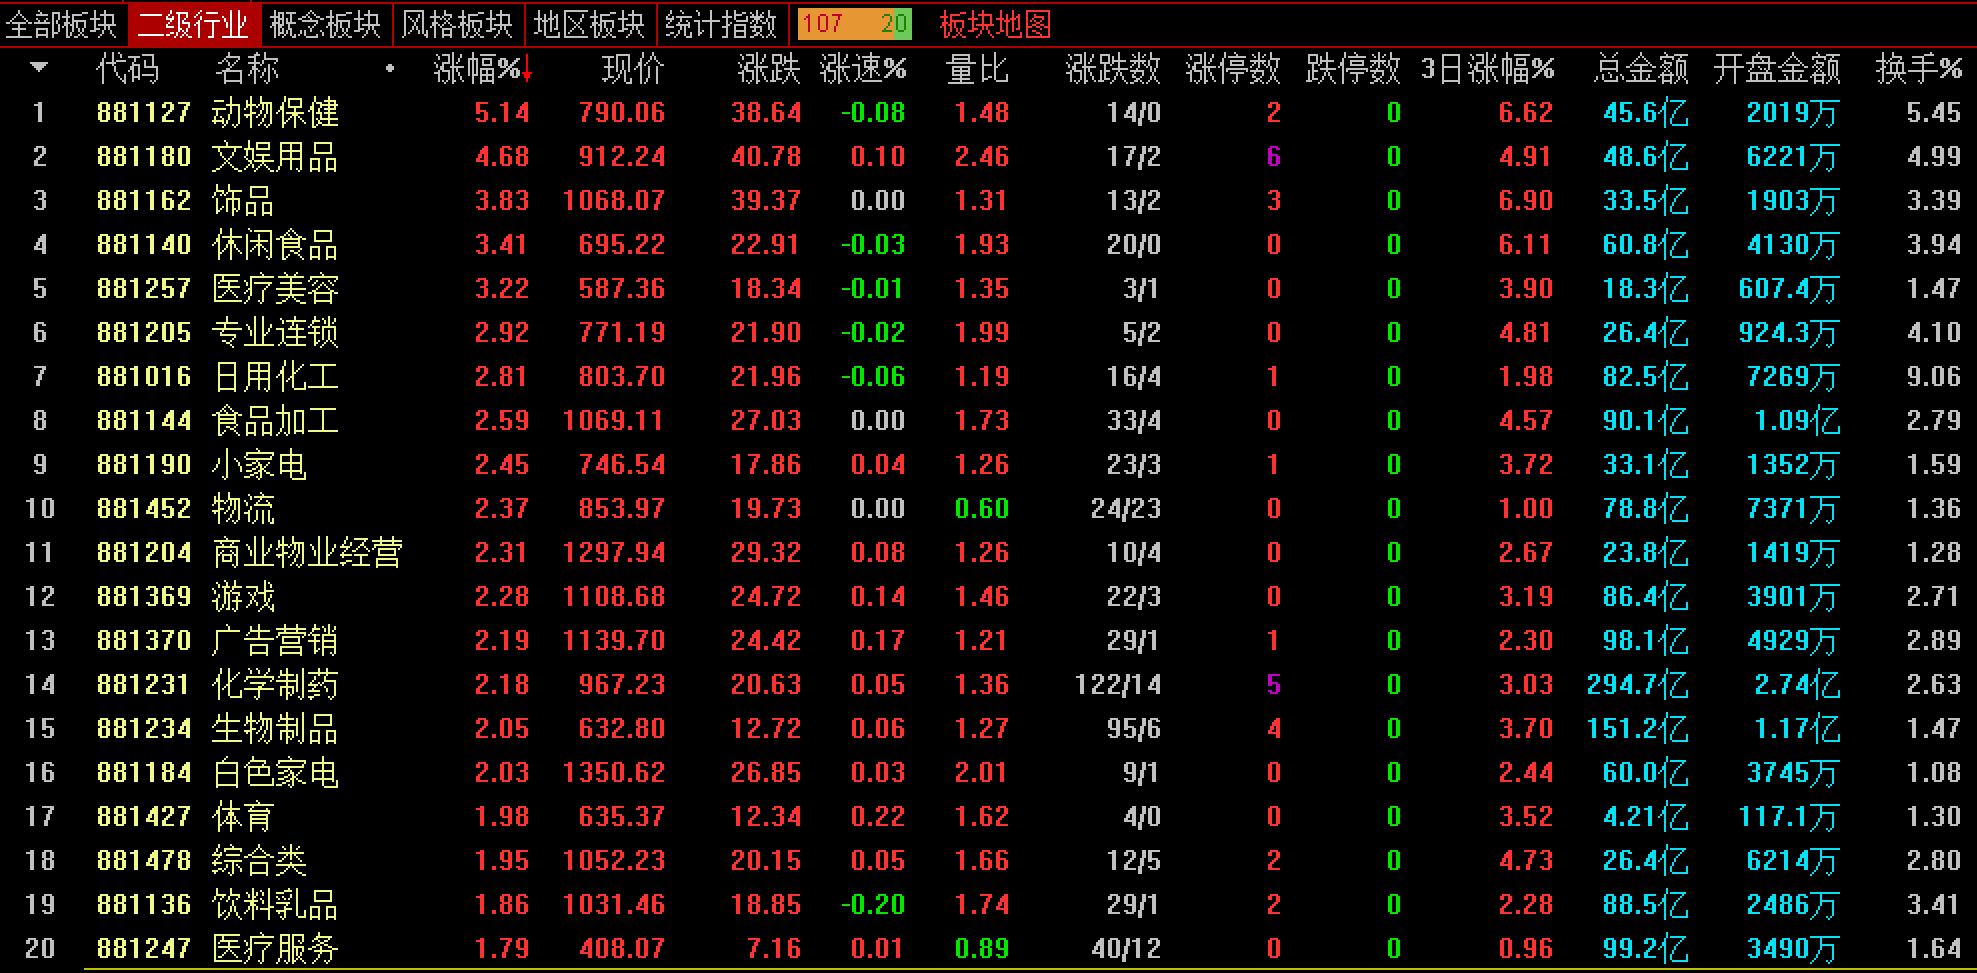Image resolution: width=1977 pixels, height=973 pixels.
Task: Open the 板块地图 link
Action: pyautogui.click(x=995, y=24)
